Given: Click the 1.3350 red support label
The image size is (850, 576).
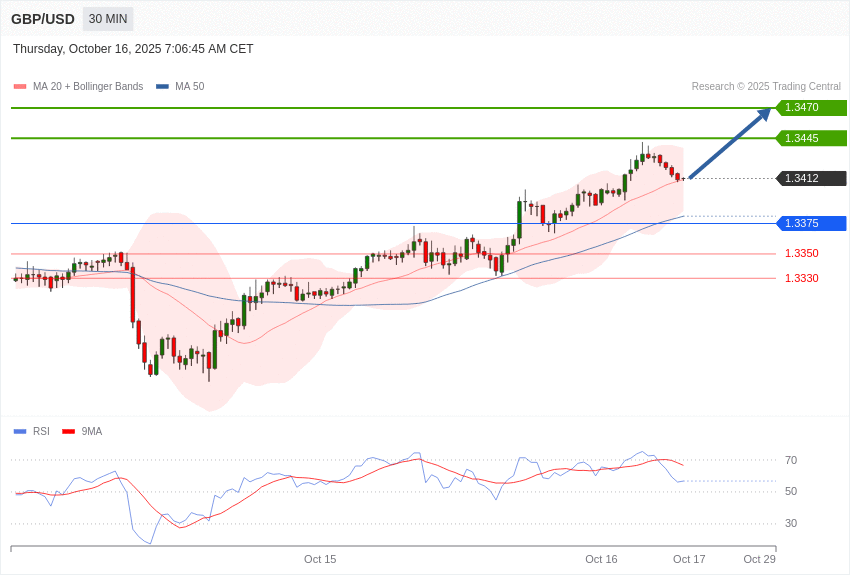Looking at the screenshot, I should click(801, 253).
